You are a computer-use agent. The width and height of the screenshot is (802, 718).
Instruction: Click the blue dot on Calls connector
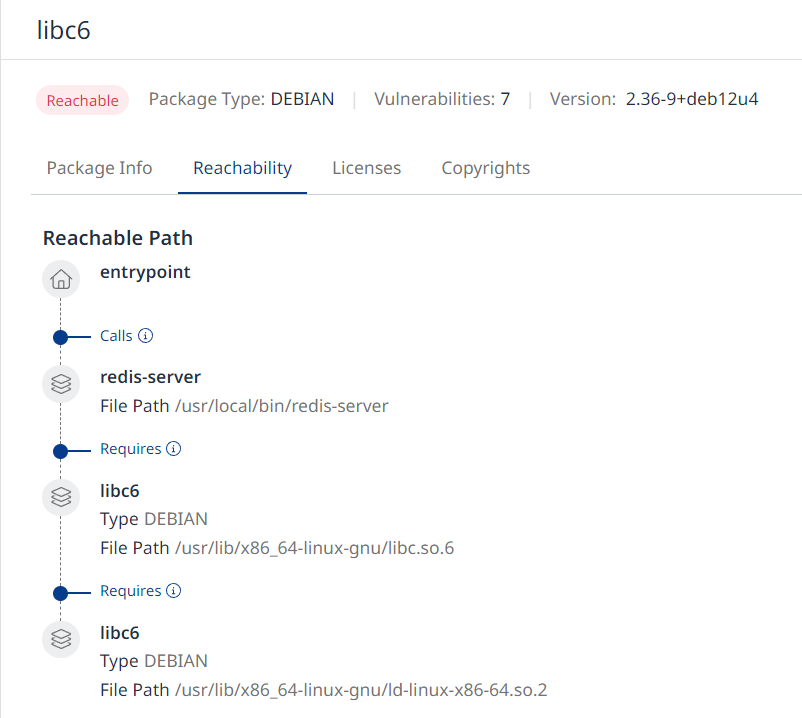pyautogui.click(x=60, y=337)
